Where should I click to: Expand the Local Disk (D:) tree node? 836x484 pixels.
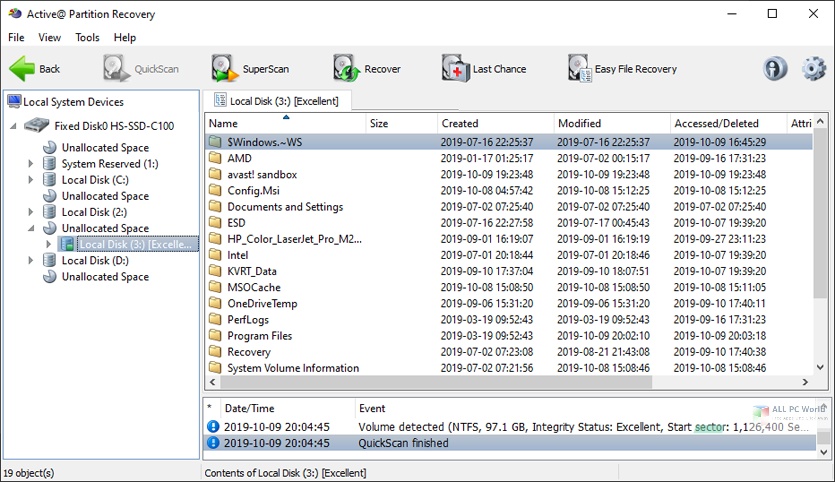click(x=31, y=260)
